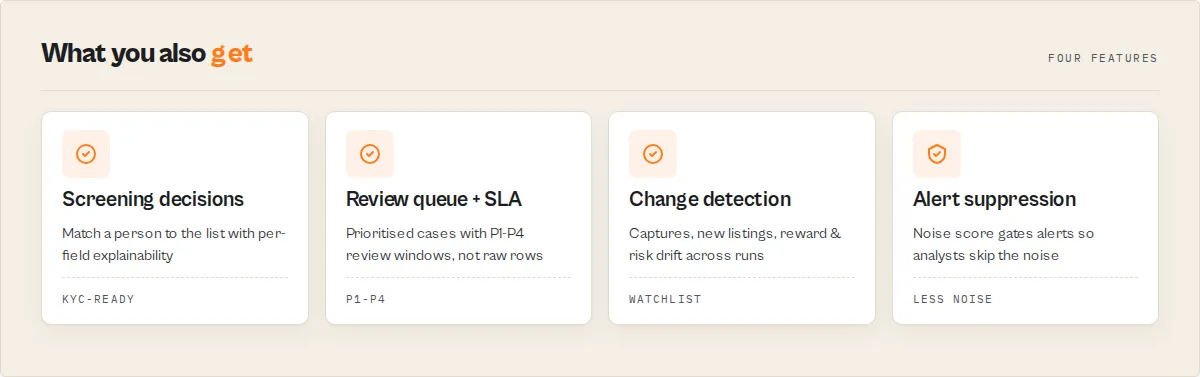Open the Screening decisions card title
Viewport: 1200px width, 377px height.
point(153,199)
